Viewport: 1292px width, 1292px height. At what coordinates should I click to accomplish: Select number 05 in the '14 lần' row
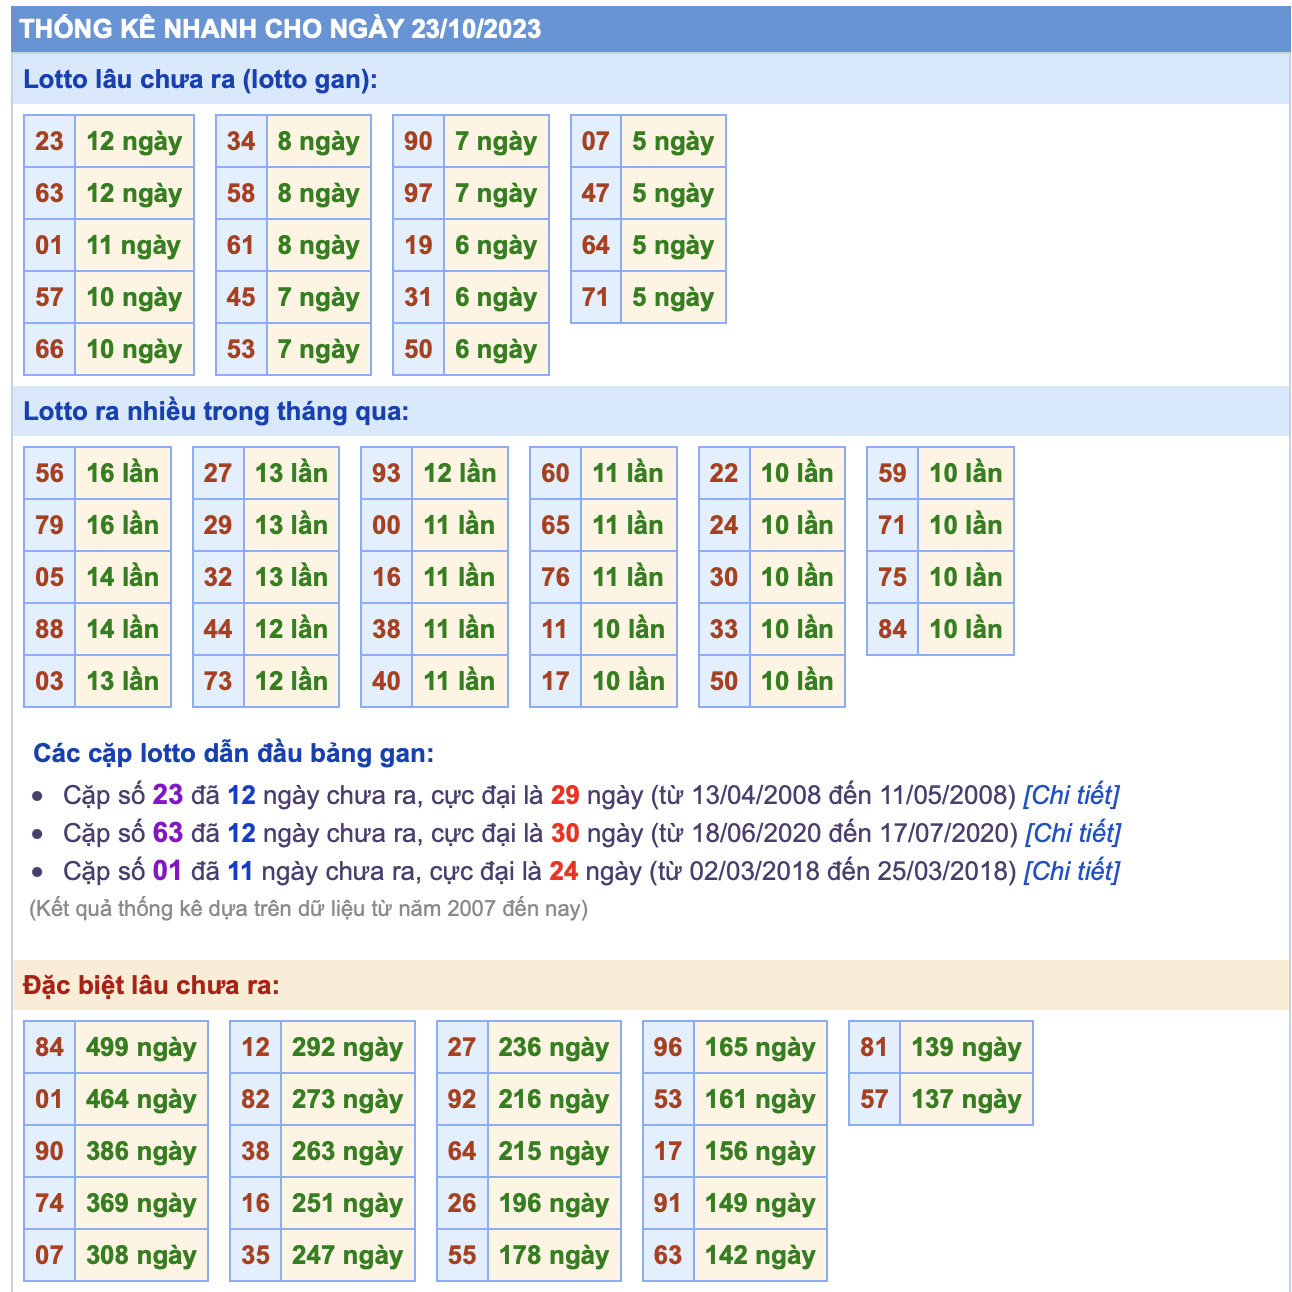(49, 577)
